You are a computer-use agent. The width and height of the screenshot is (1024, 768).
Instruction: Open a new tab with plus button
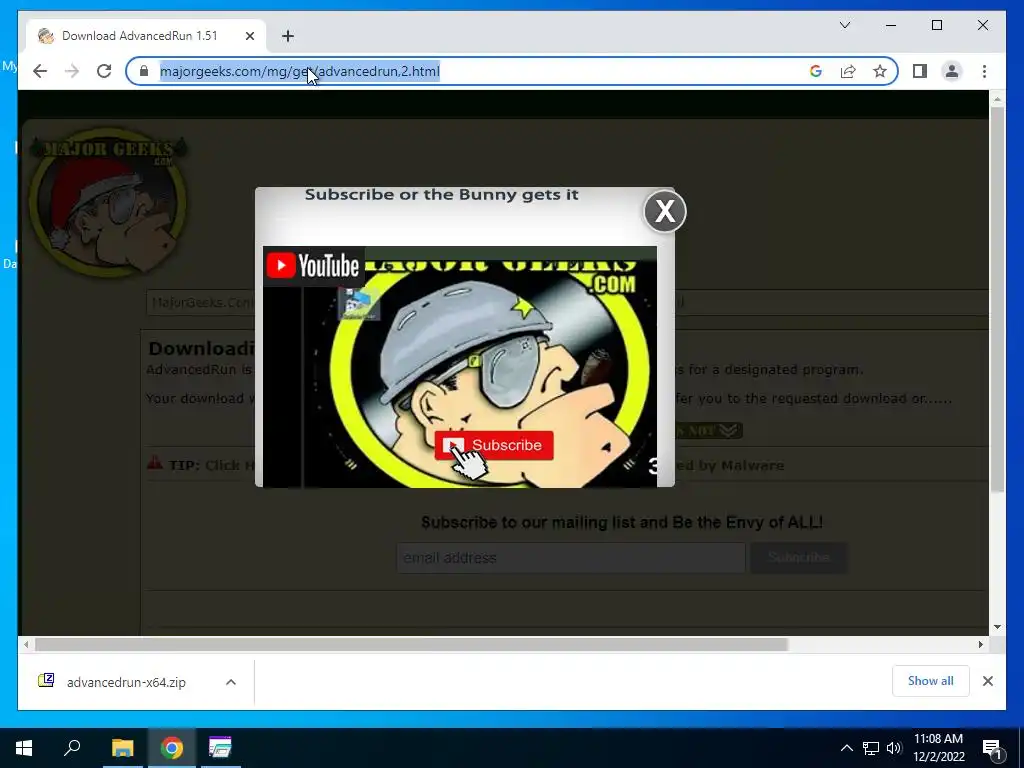[288, 36]
